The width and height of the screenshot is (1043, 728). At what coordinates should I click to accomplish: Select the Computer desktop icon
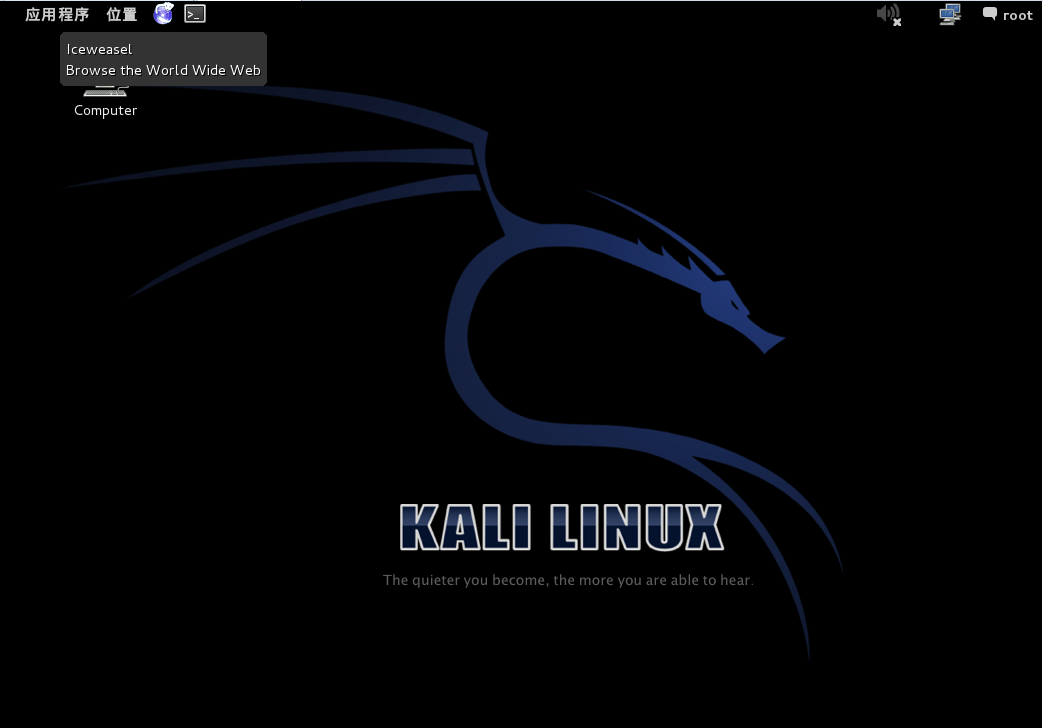click(x=105, y=102)
